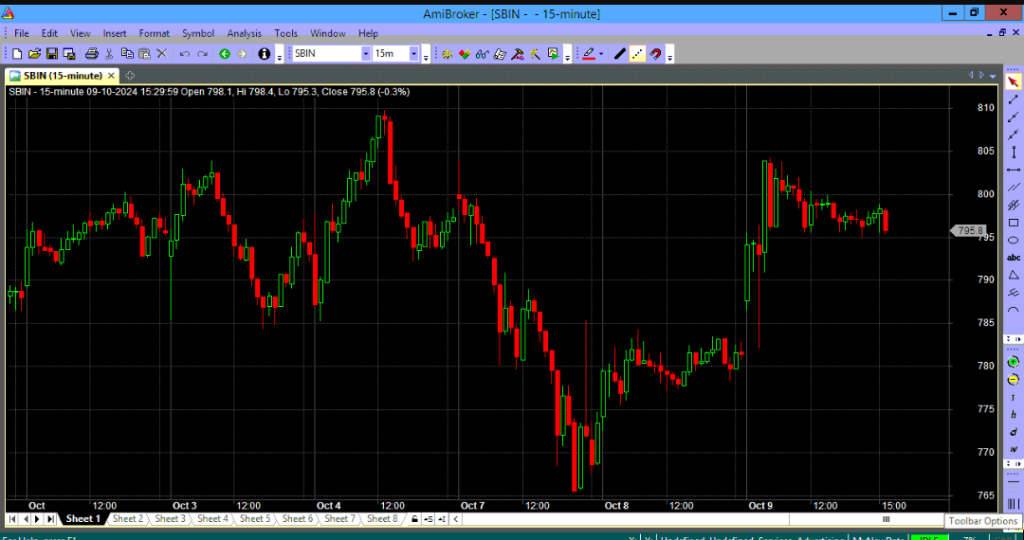Go forward with the grey arrow button

click(242, 54)
